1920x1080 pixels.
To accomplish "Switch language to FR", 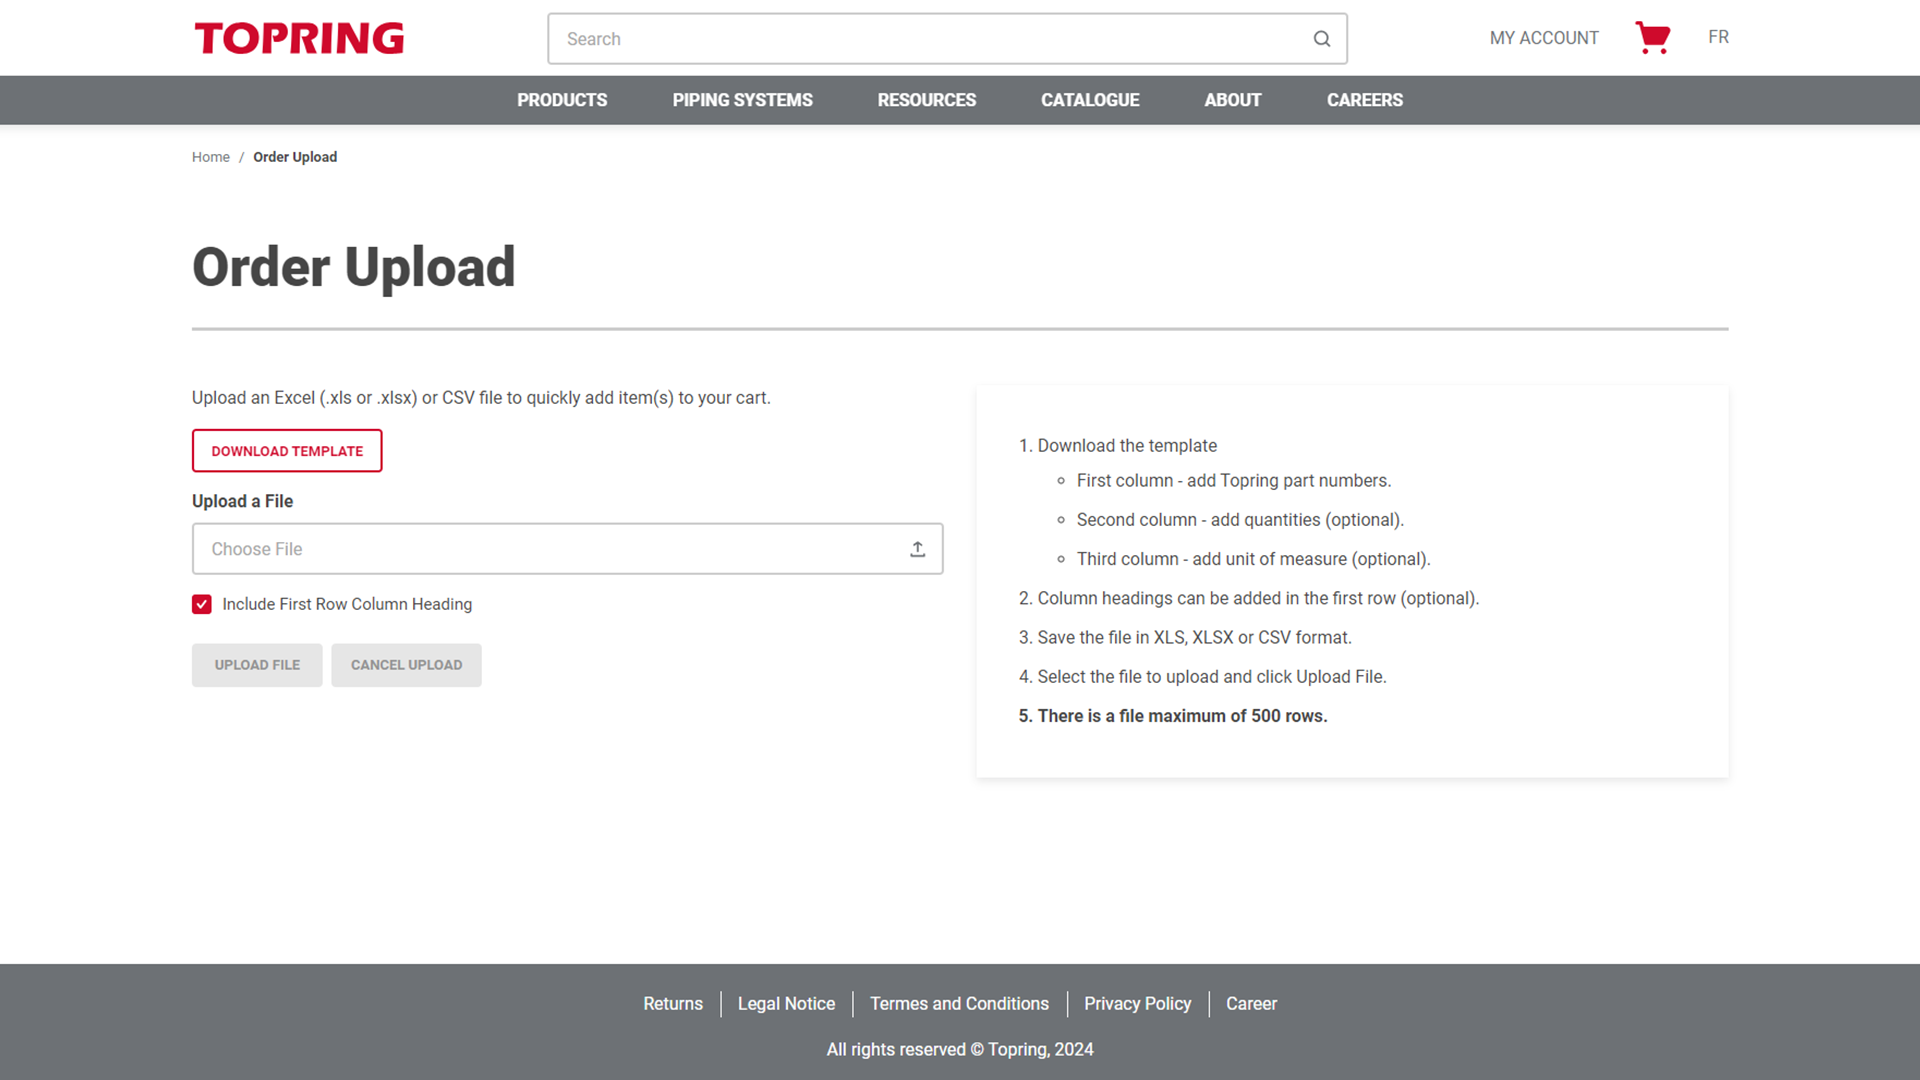I will (1718, 37).
